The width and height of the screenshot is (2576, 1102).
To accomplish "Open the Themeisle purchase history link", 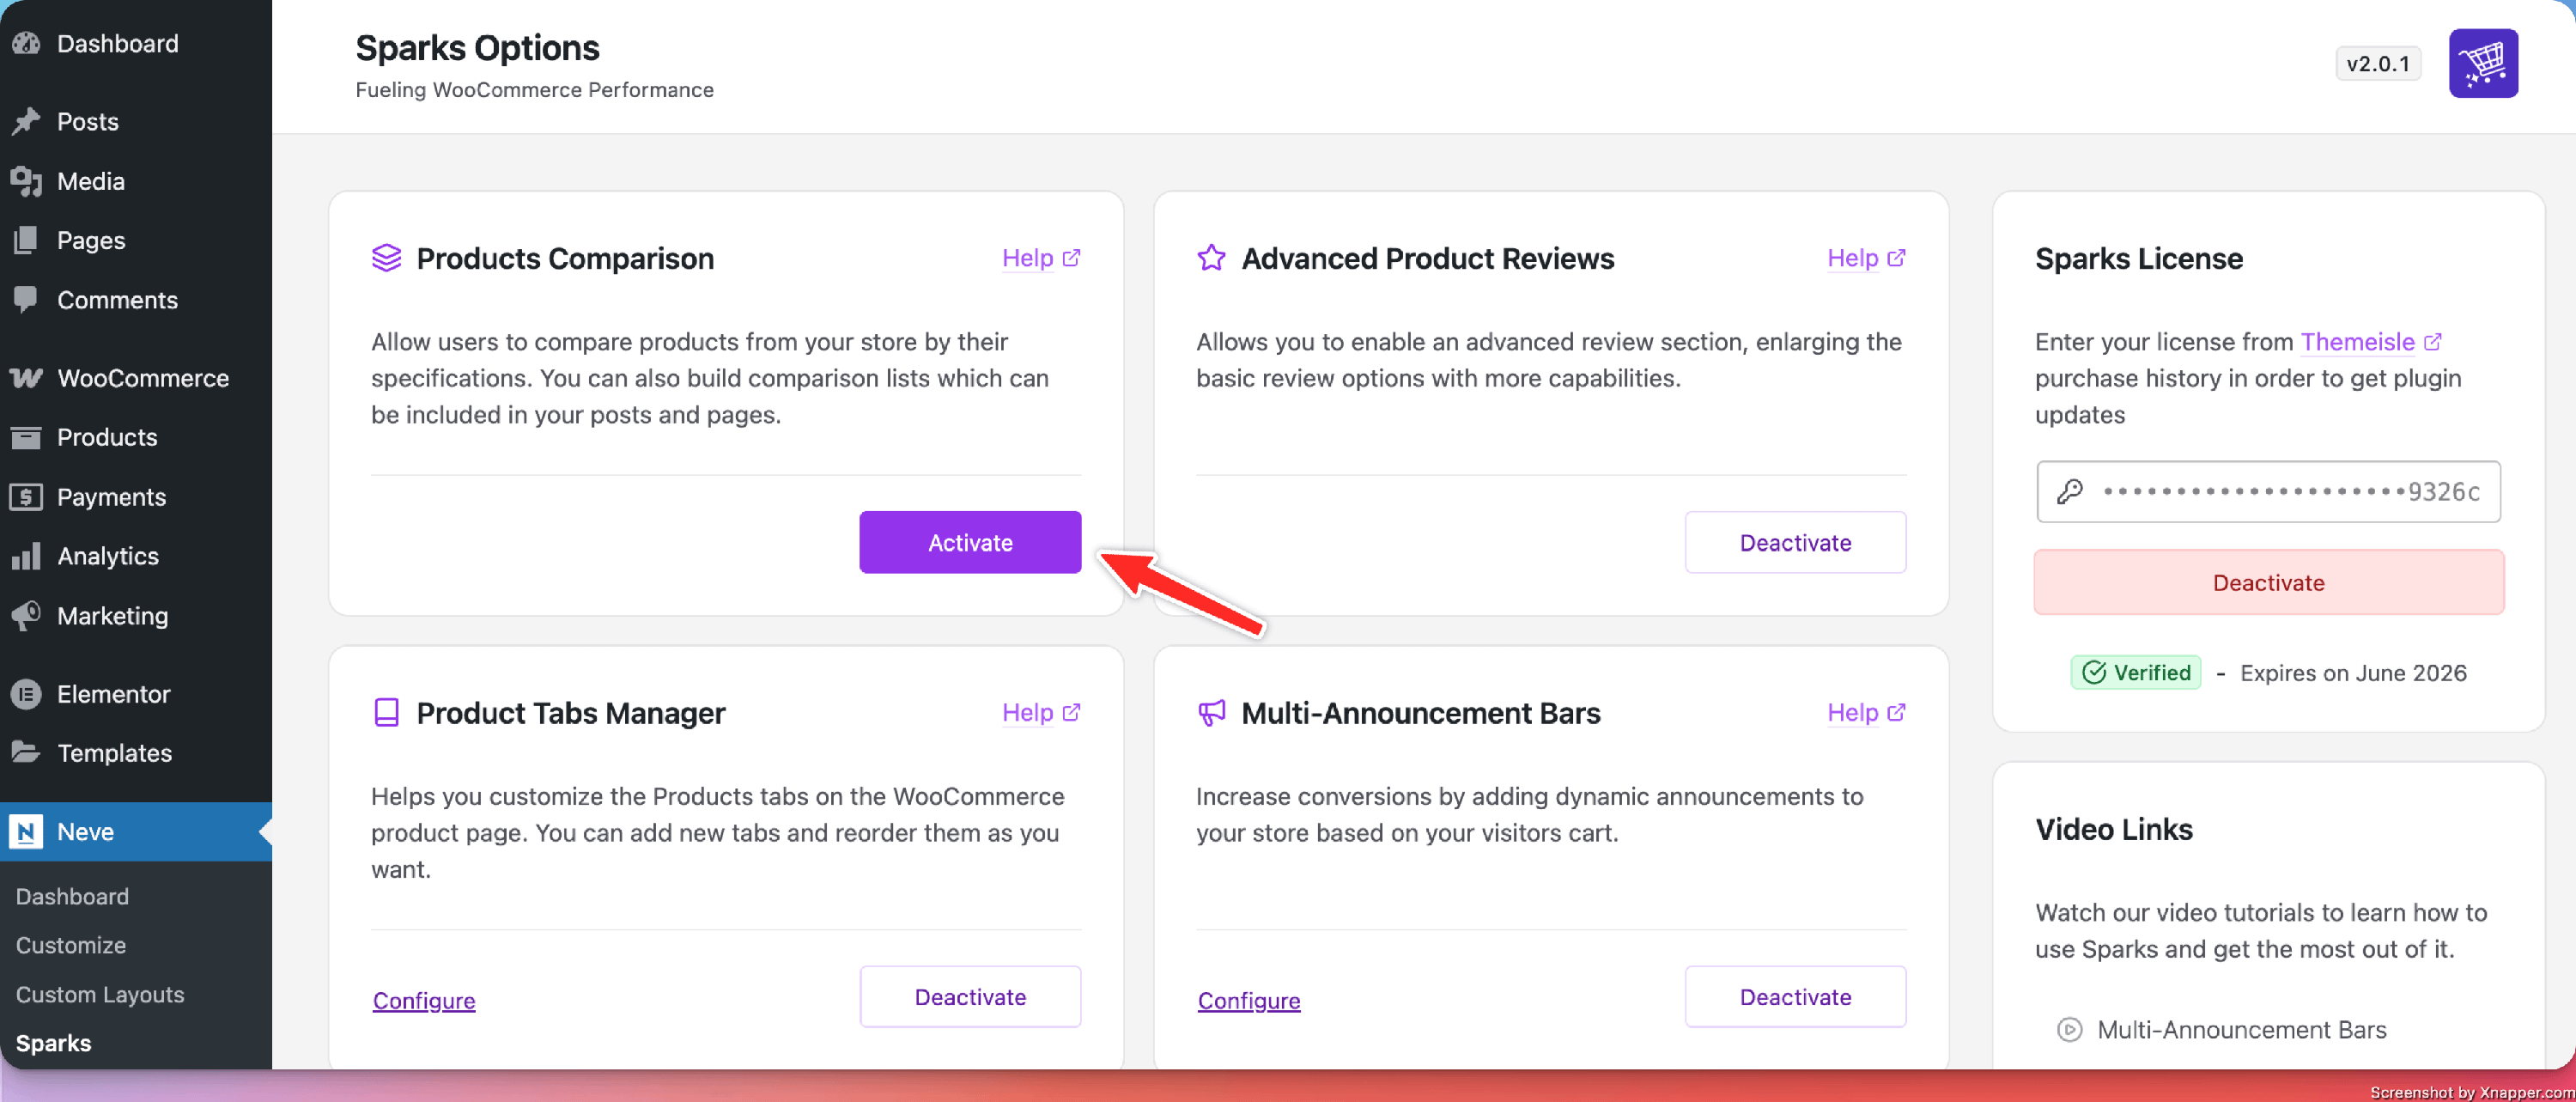I will (x=2357, y=342).
